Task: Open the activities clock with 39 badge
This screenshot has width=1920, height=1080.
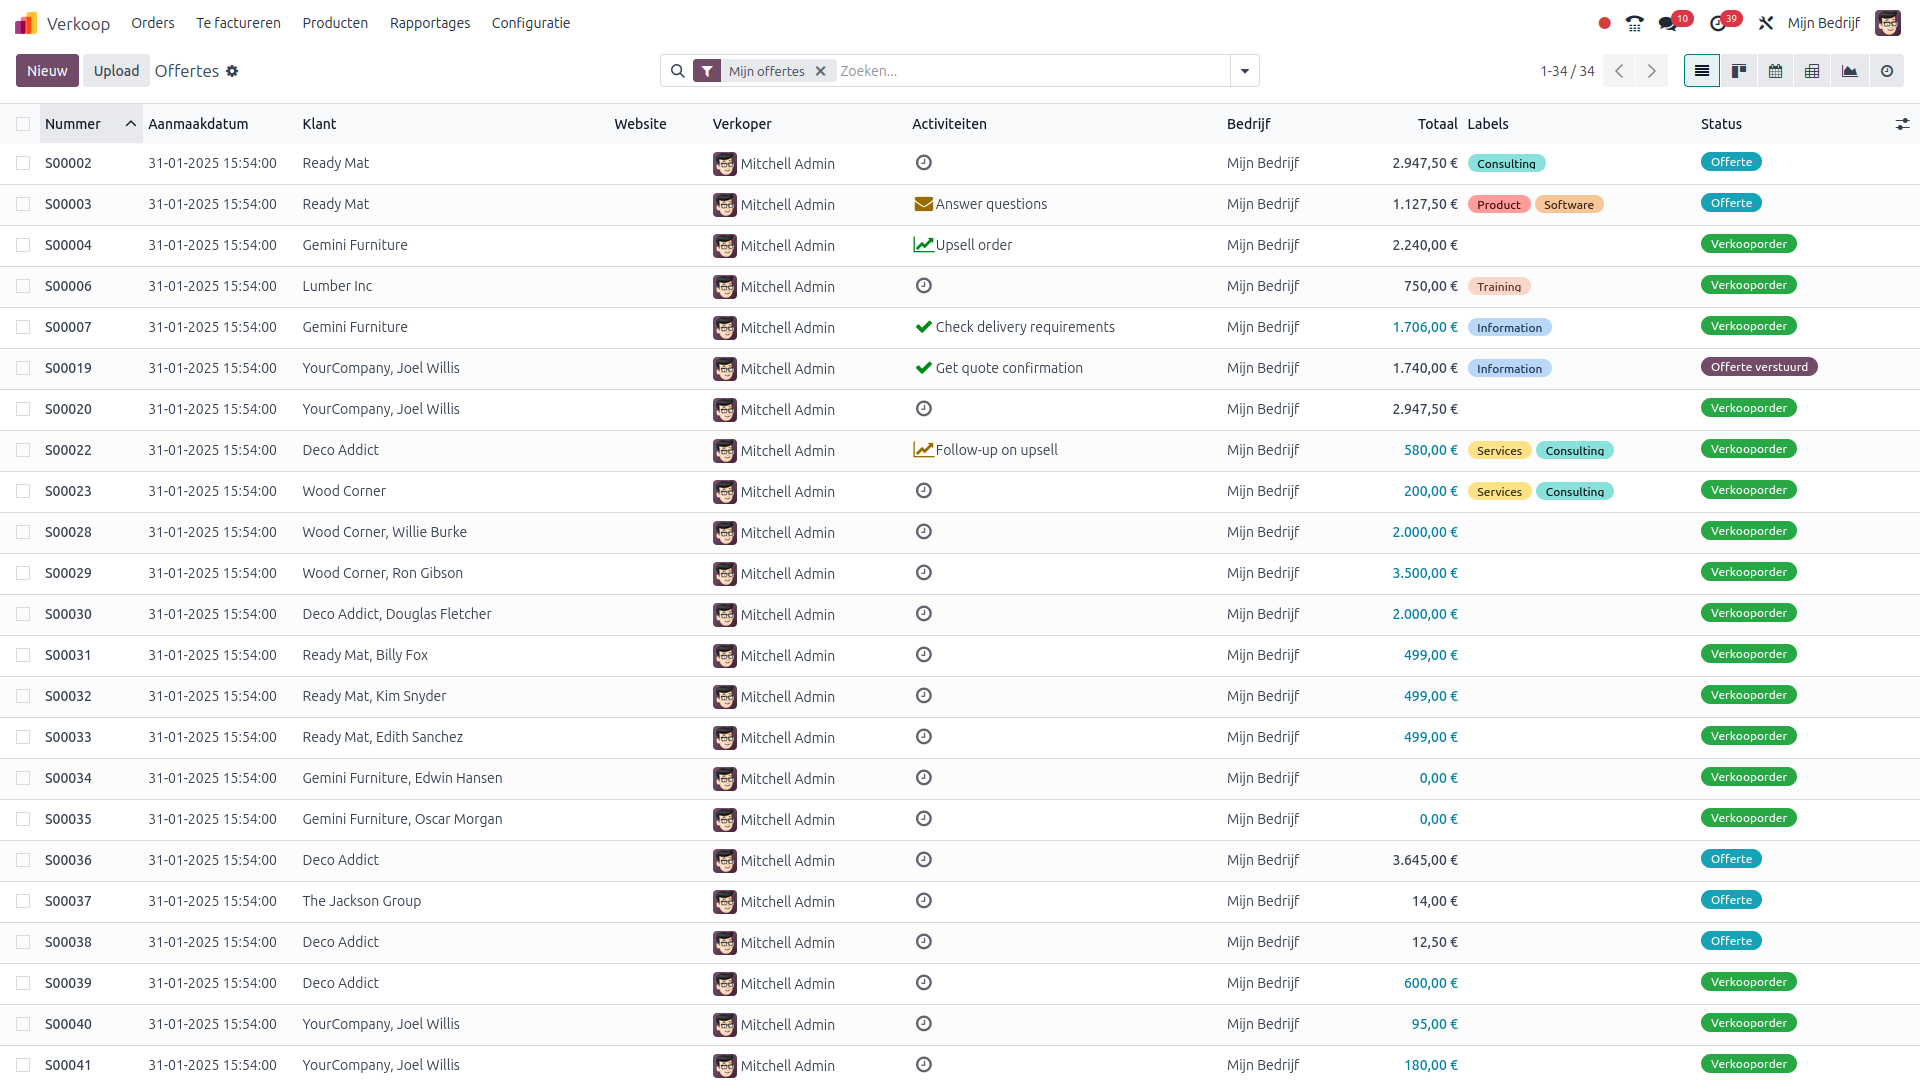Action: 1720,23
